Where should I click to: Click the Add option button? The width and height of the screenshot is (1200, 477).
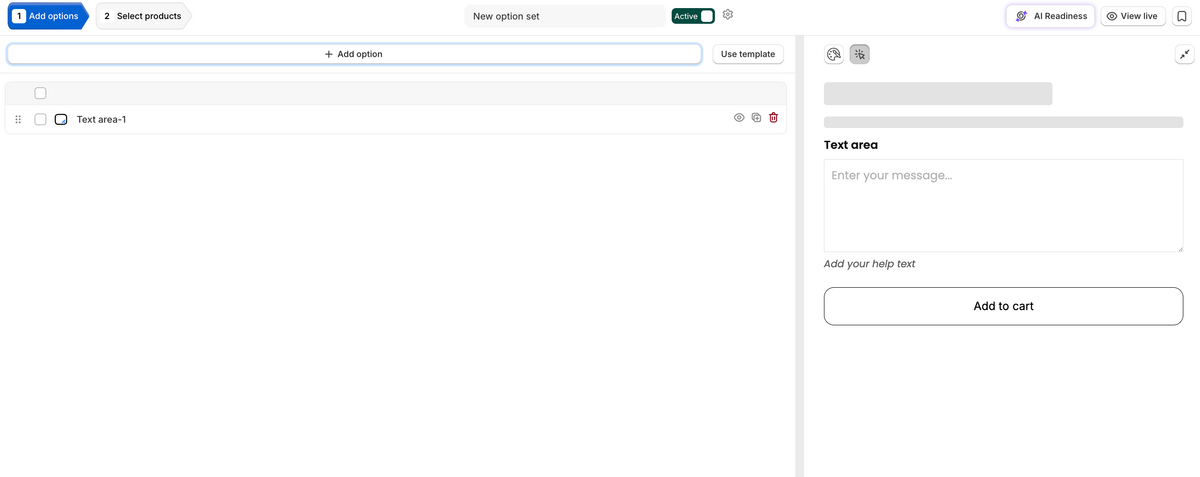tap(354, 54)
